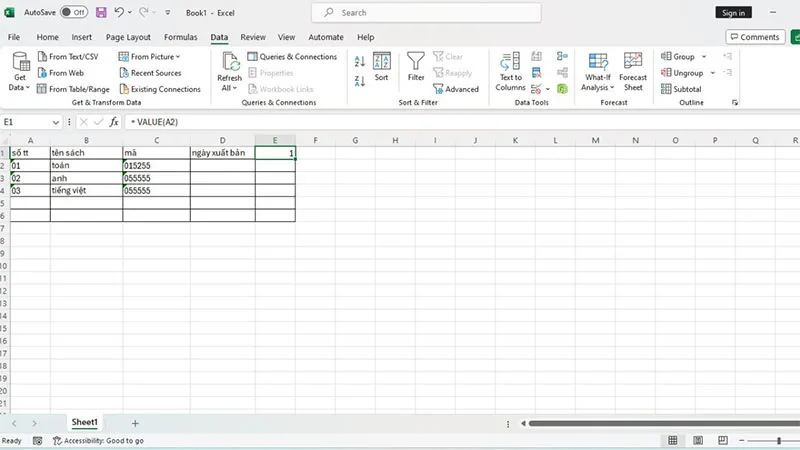Create a Forecast Sheet

coord(633,72)
